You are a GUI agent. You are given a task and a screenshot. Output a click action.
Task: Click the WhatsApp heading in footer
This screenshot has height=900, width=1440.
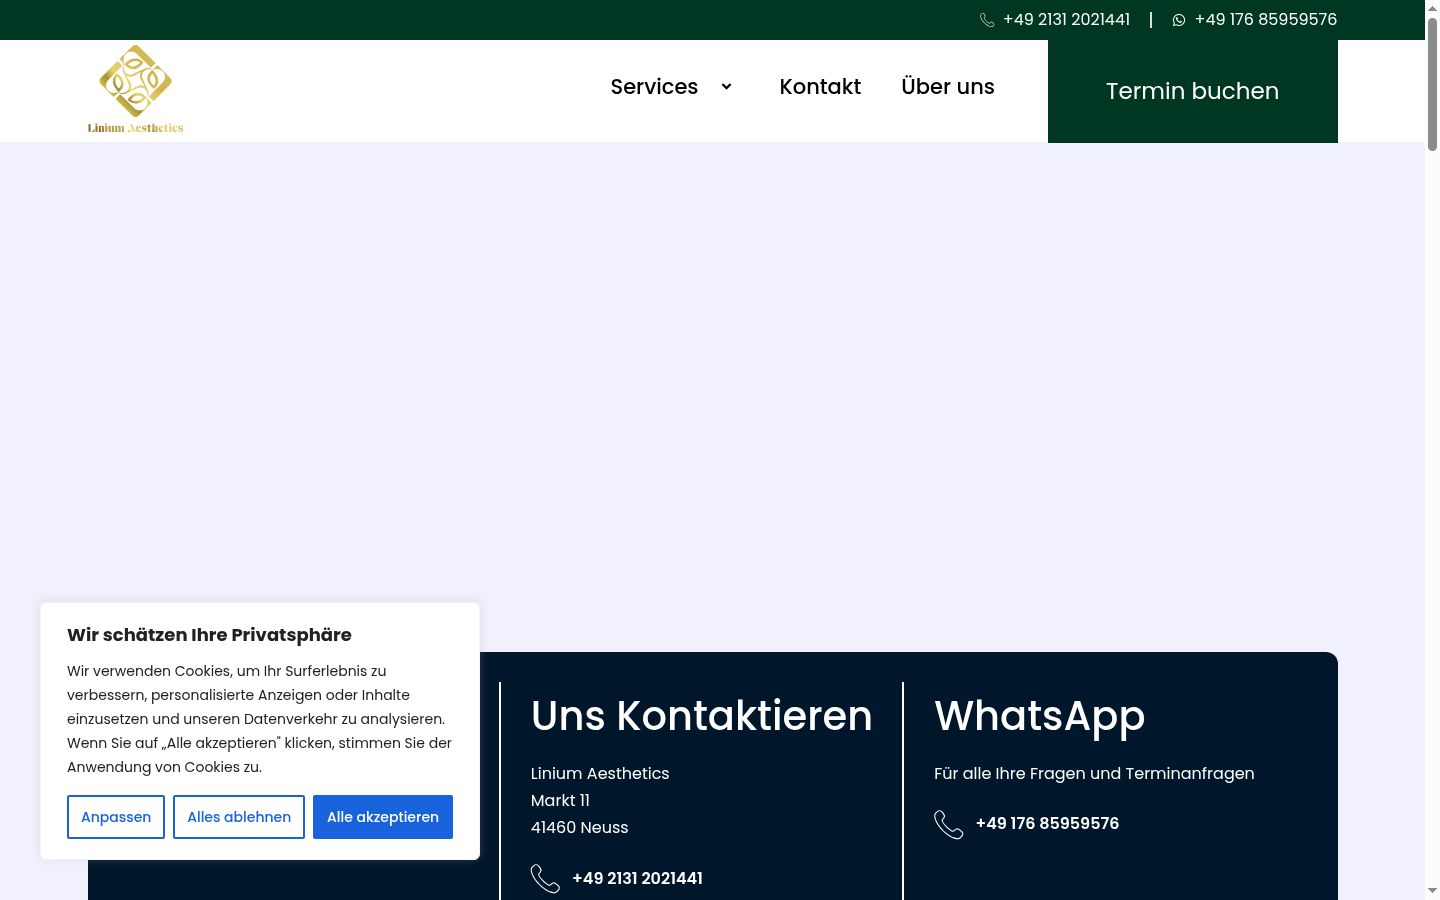point(1039,716)
